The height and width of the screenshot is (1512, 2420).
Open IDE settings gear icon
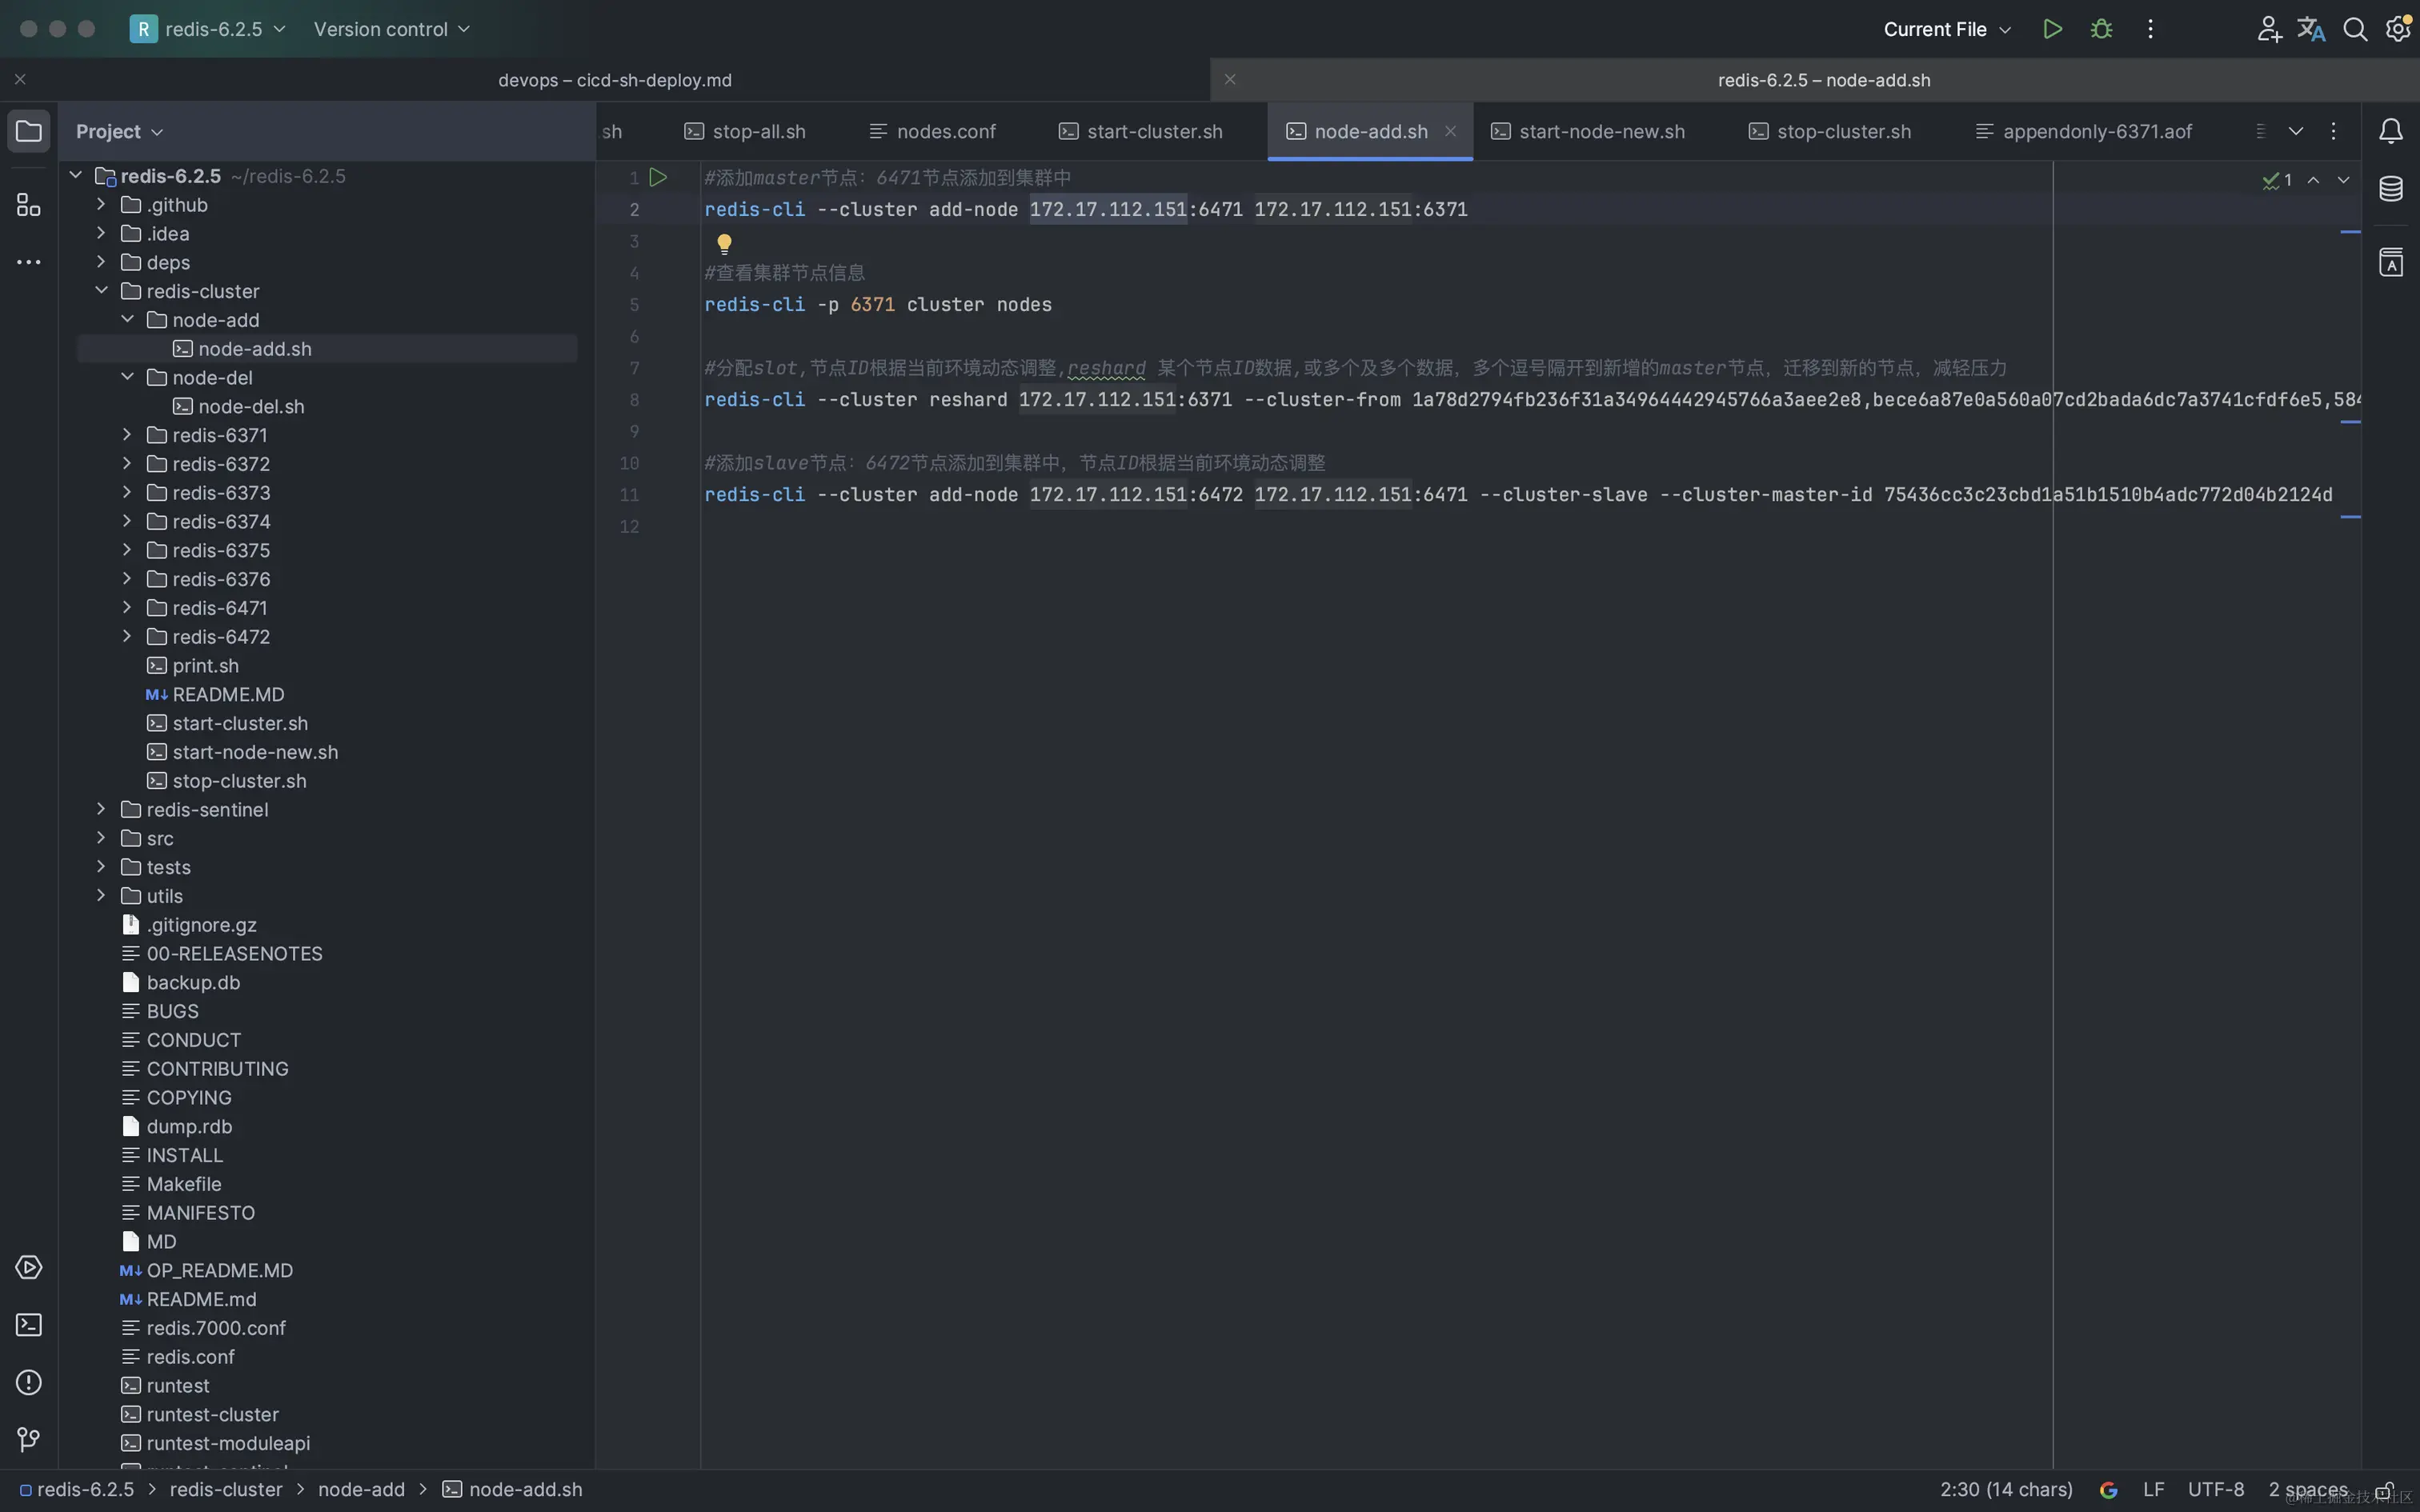tap(2398, 29)
